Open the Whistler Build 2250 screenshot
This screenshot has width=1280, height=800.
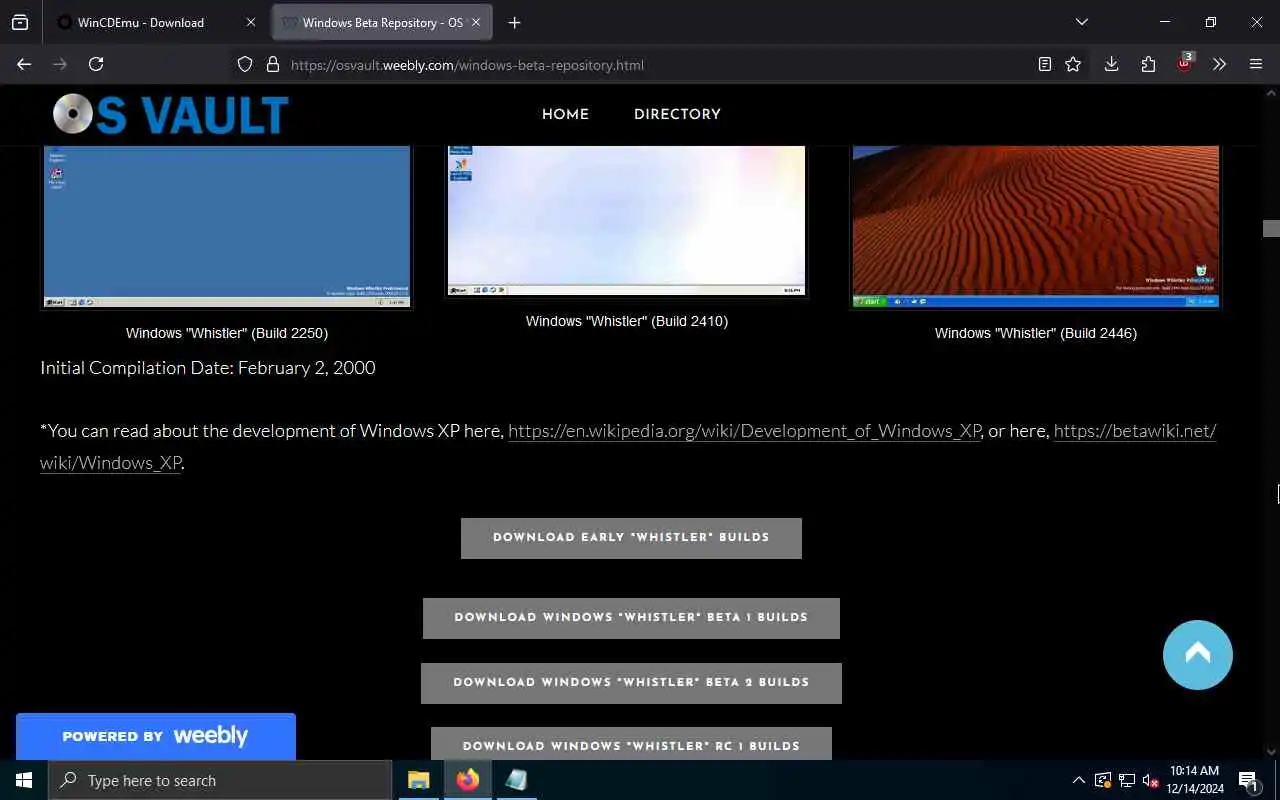[227, 227]
